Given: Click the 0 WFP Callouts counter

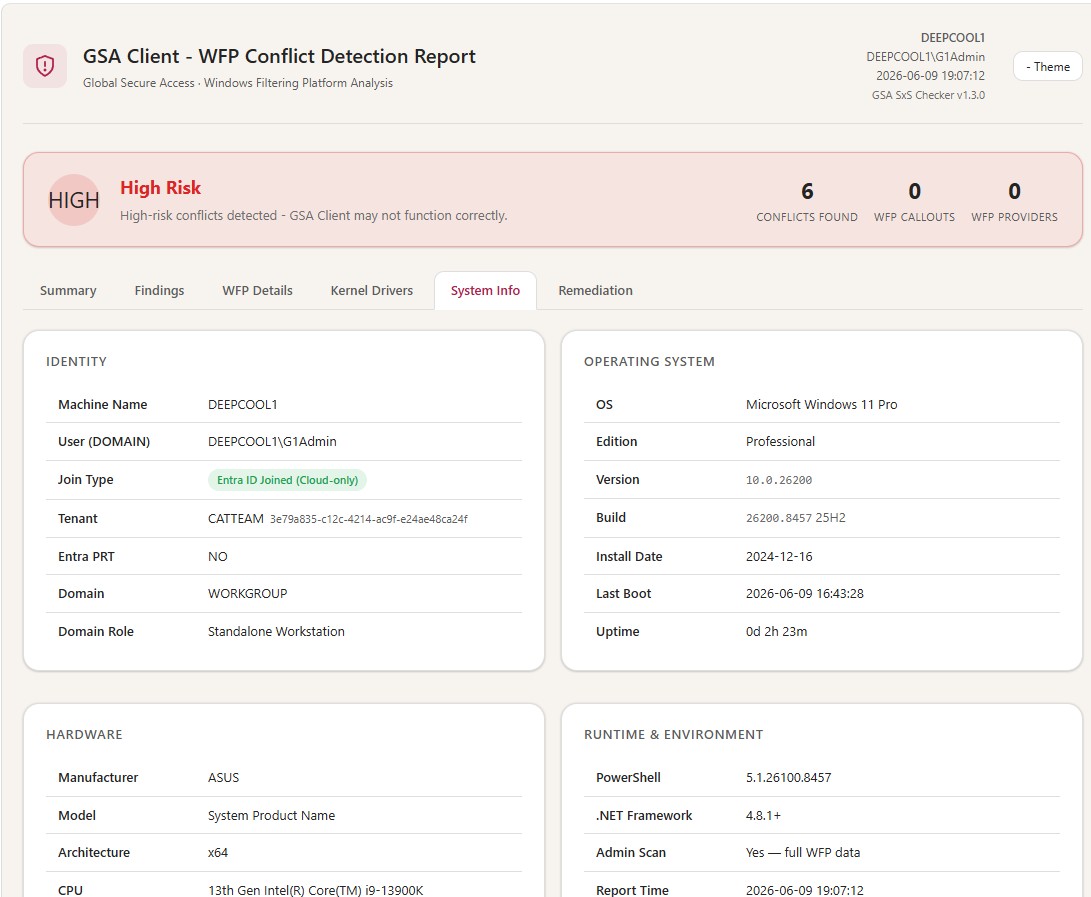Looking at the screenshot, I should [x=914, y=202].
